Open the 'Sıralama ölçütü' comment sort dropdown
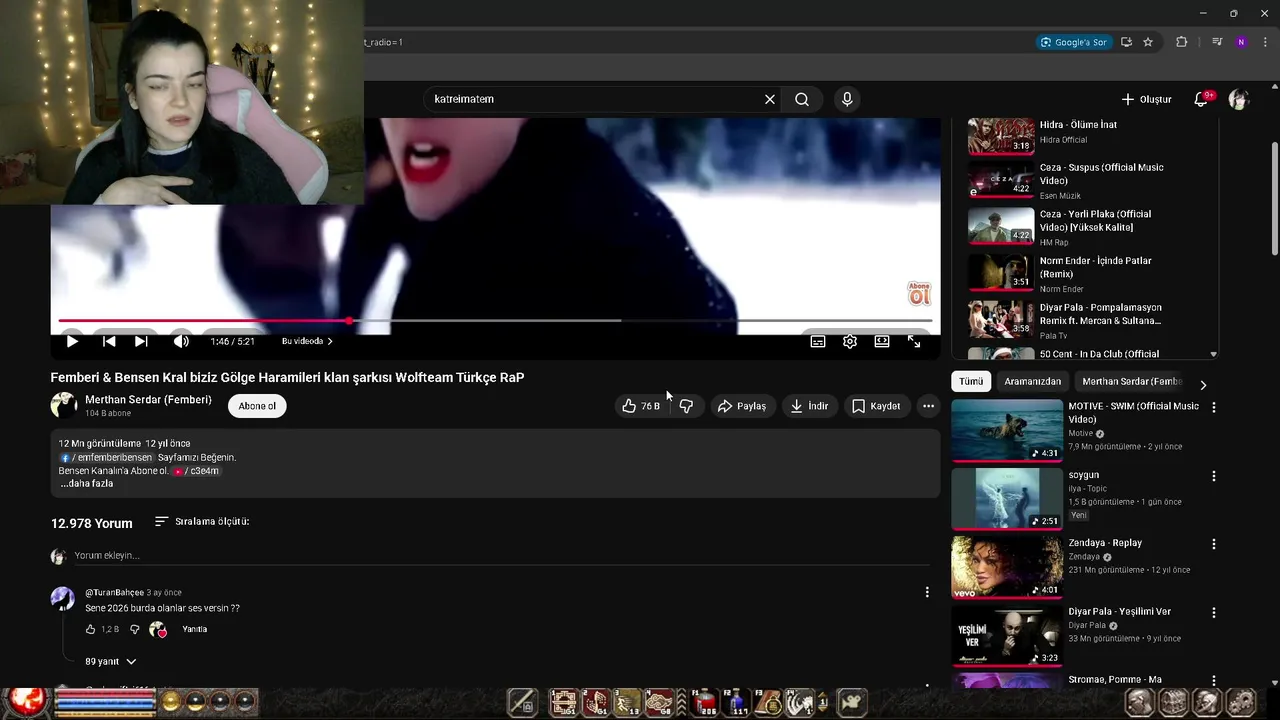1280x720 pixels. click(202, 522)
